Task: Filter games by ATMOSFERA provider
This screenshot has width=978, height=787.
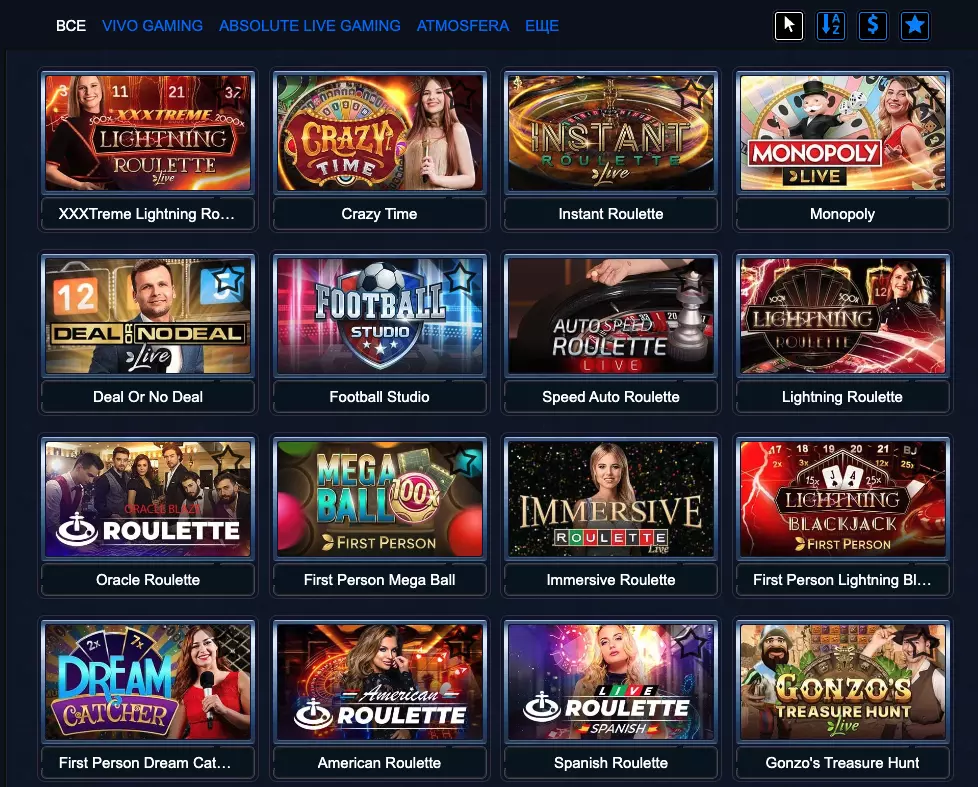Action: [463, 26]
